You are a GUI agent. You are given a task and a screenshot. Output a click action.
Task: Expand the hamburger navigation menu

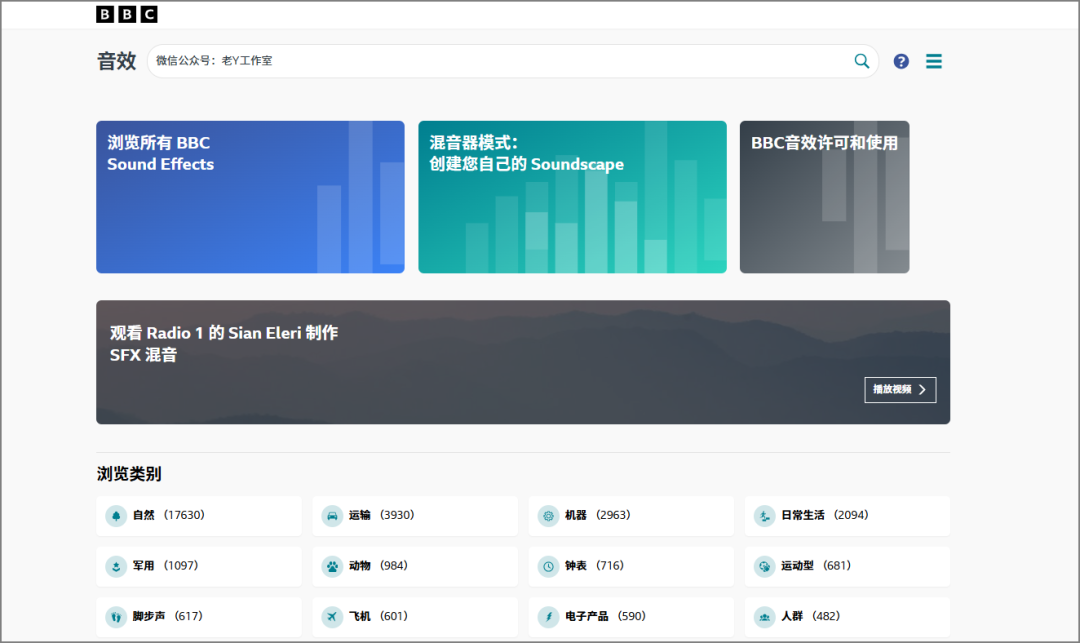click(x=933, y=61)
